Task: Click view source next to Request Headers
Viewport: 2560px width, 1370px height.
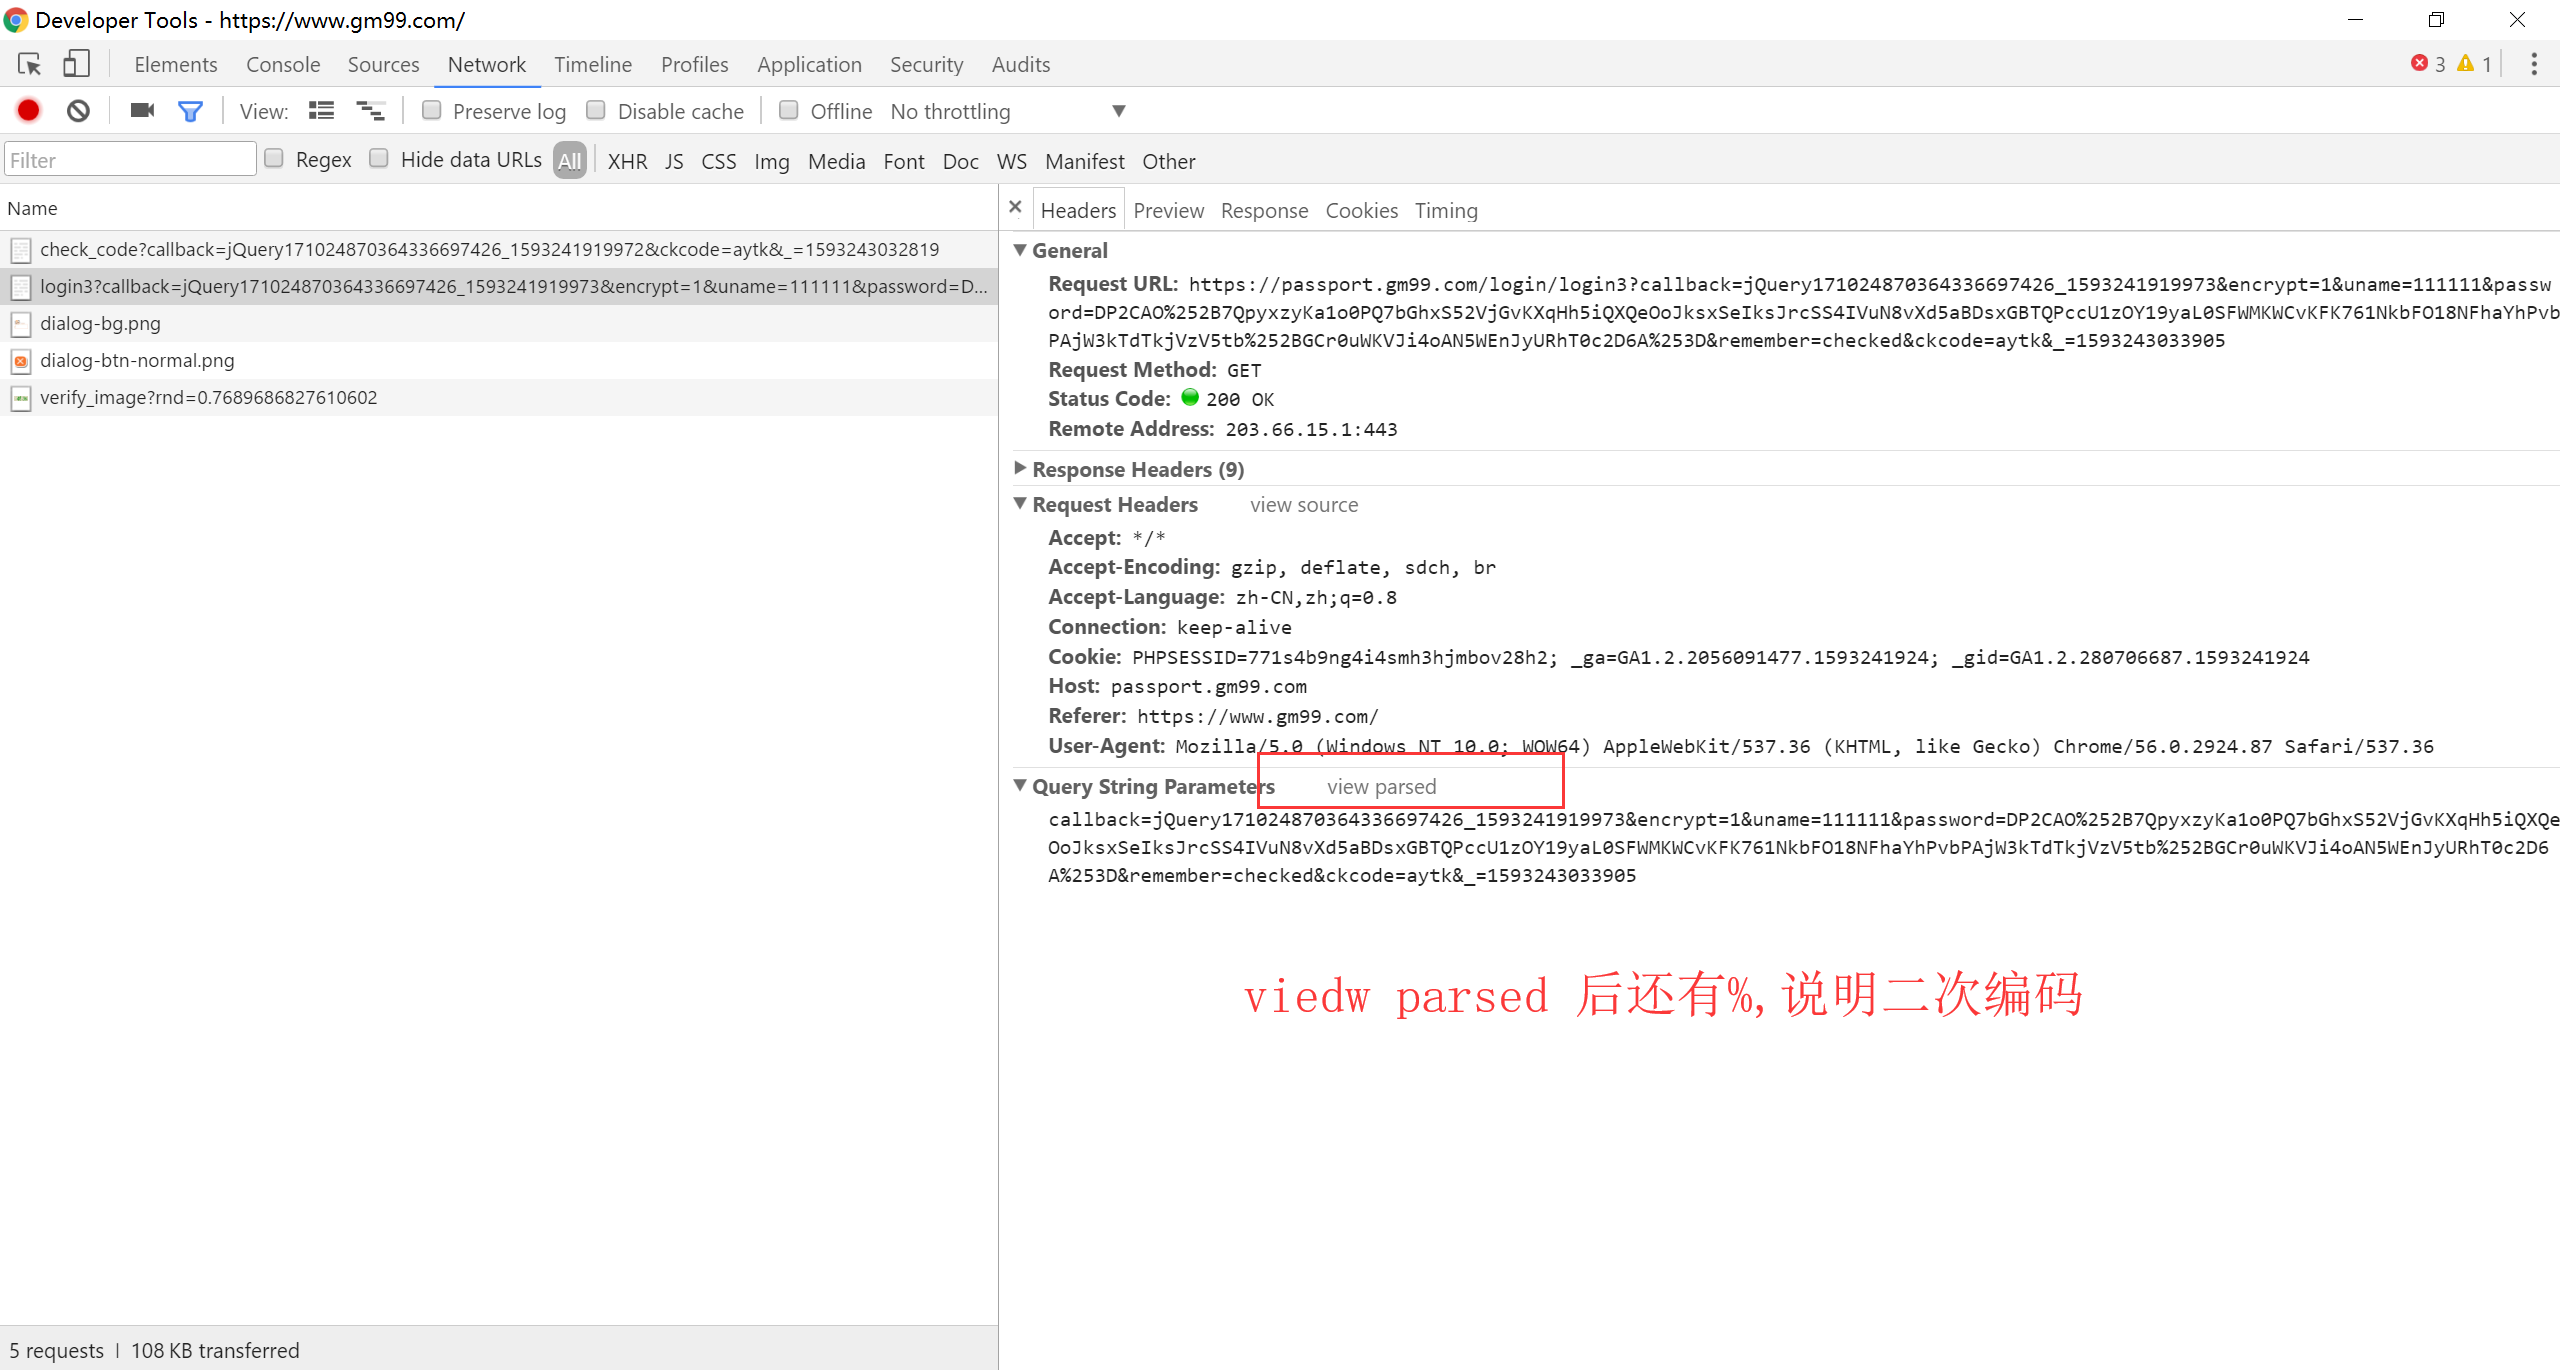Action: click(1303, 505)
